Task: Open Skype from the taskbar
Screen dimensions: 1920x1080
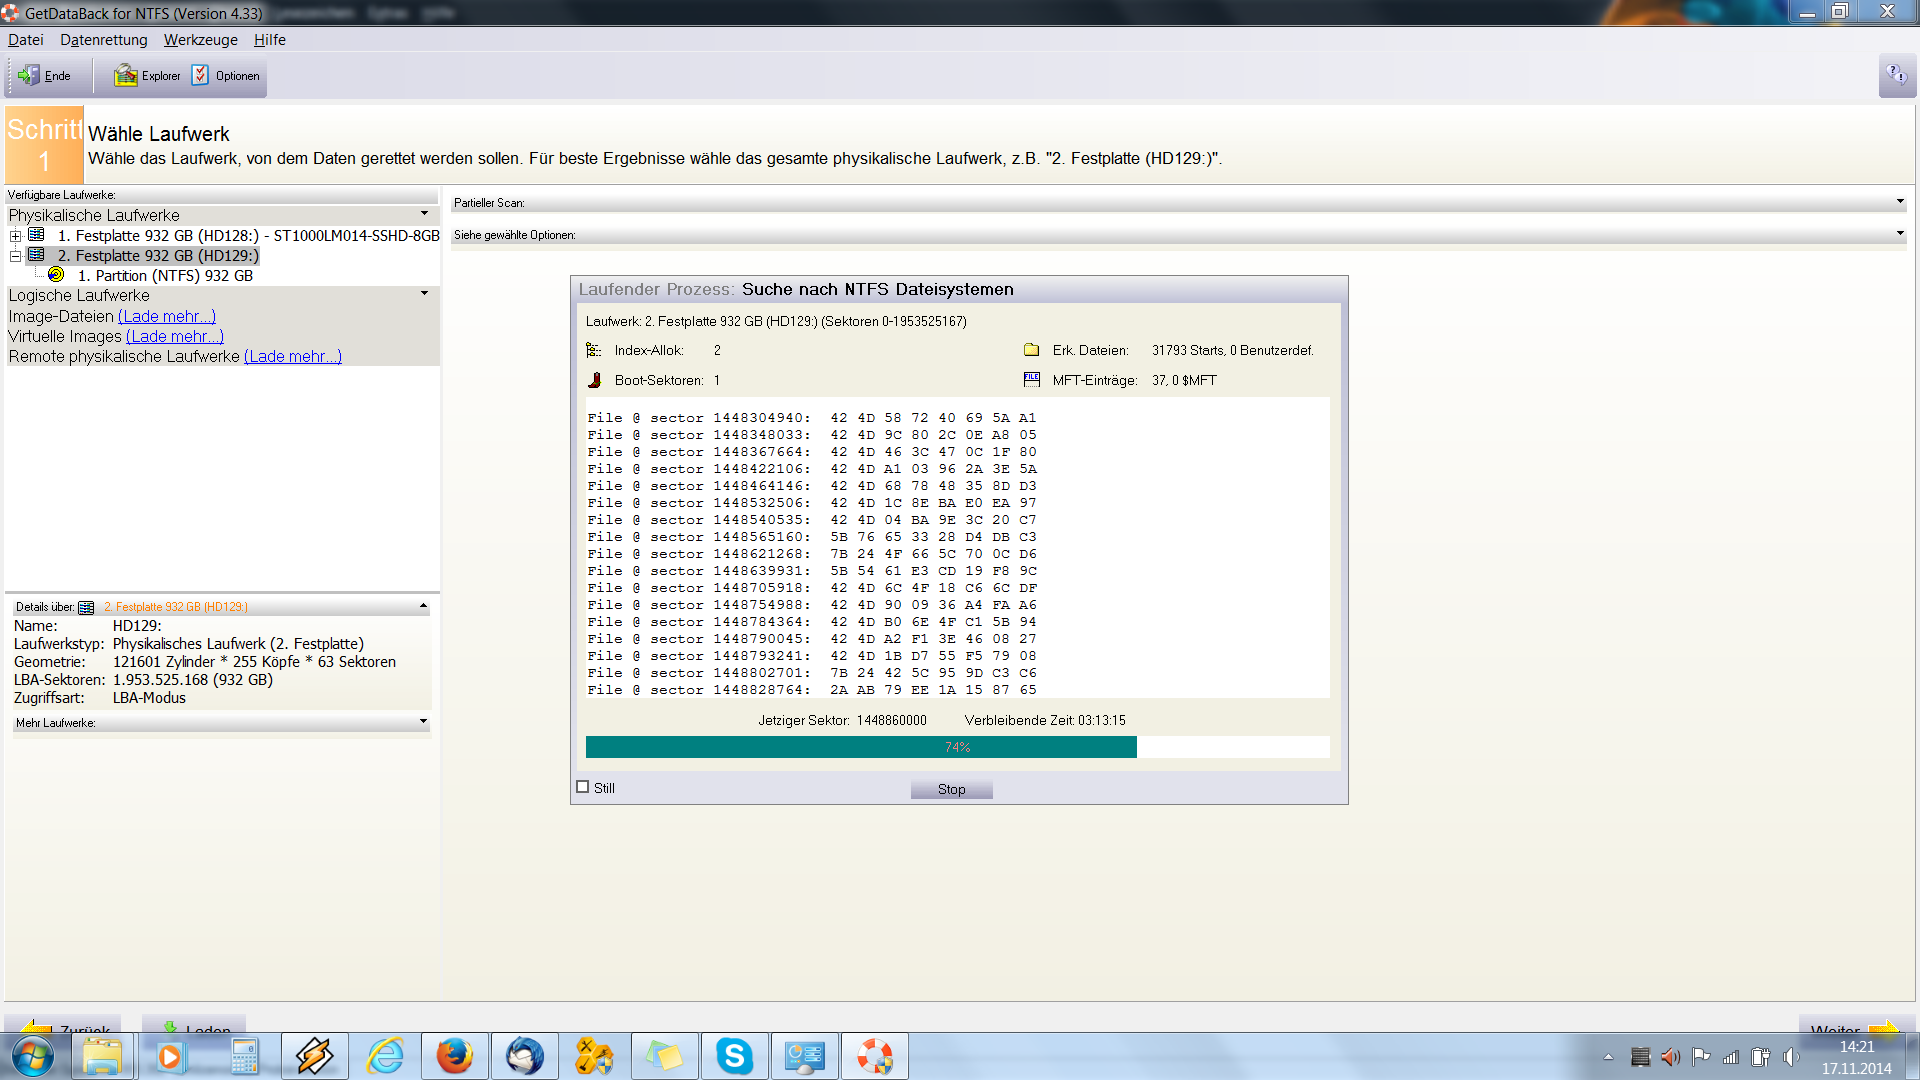Action: (x=734, y=1056)
